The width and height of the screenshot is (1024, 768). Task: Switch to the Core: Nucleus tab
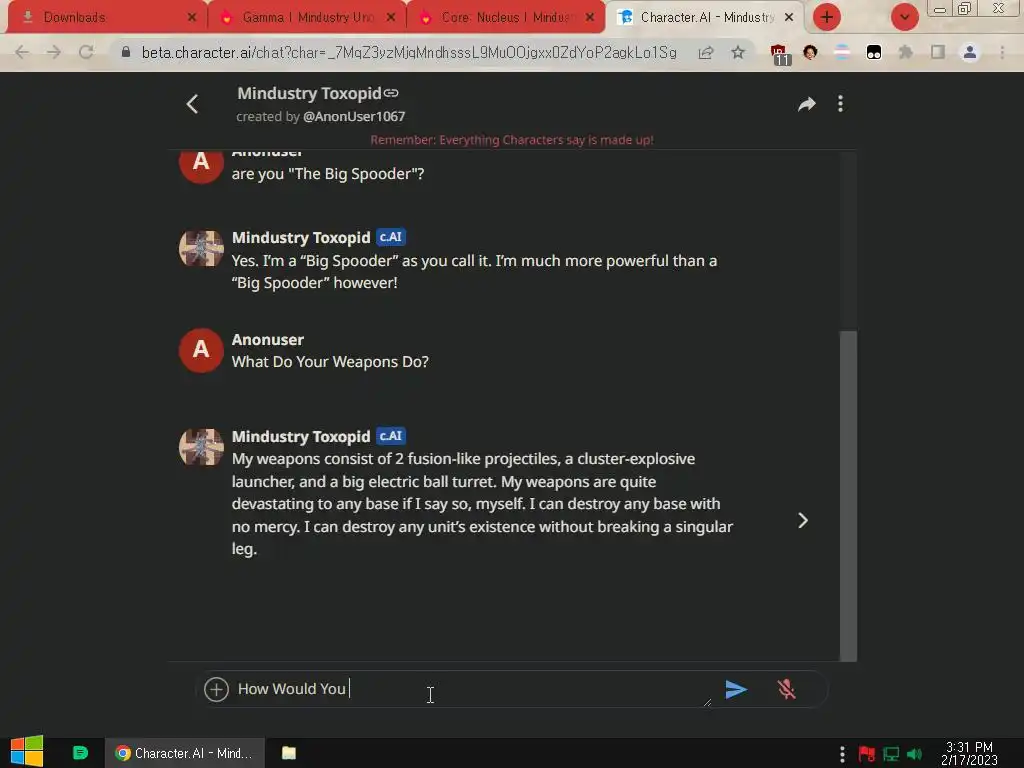pyautogui.click(x=506, y=18)
